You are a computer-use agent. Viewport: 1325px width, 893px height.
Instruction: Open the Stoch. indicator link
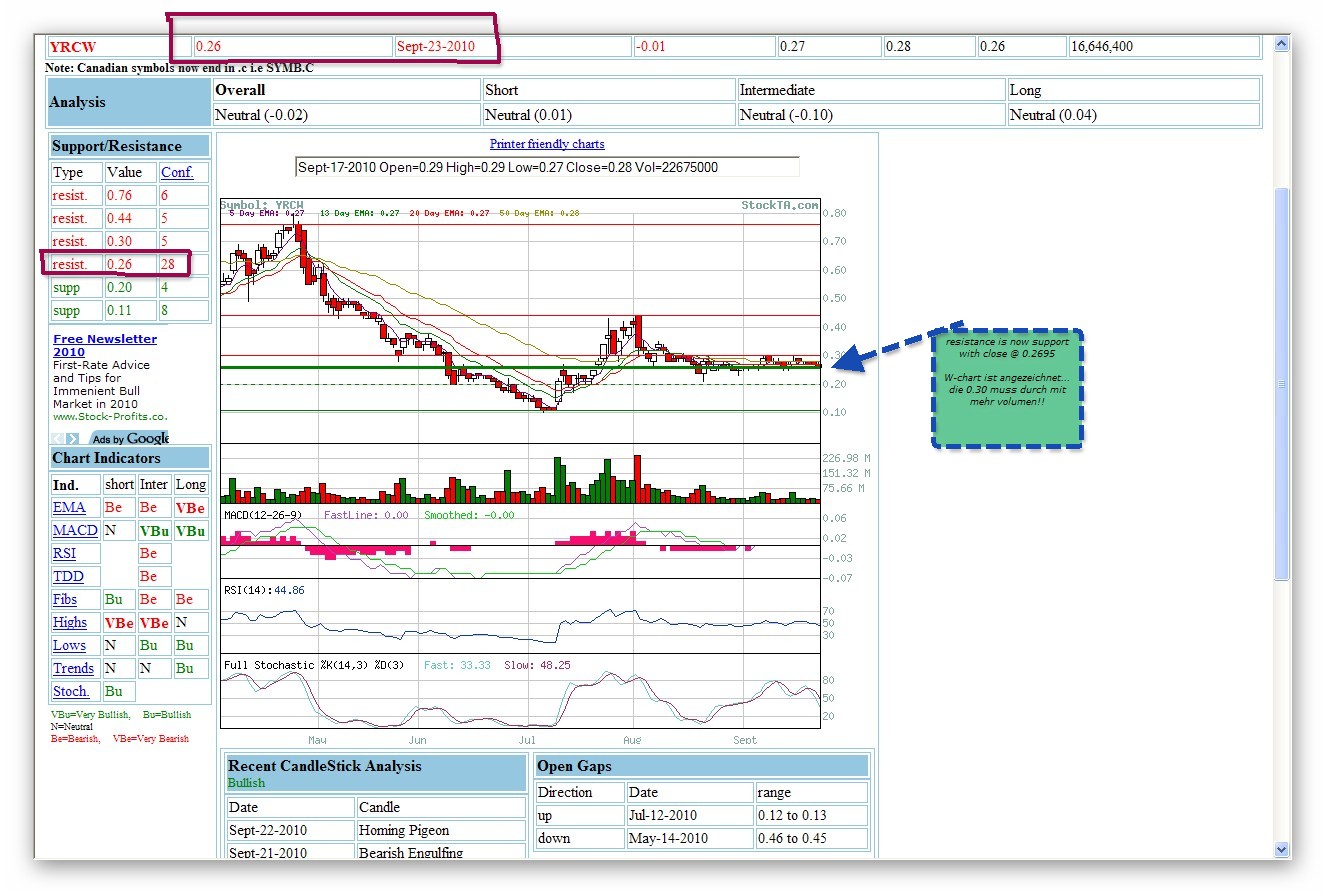pyautogui.click(x=71, y=691)
